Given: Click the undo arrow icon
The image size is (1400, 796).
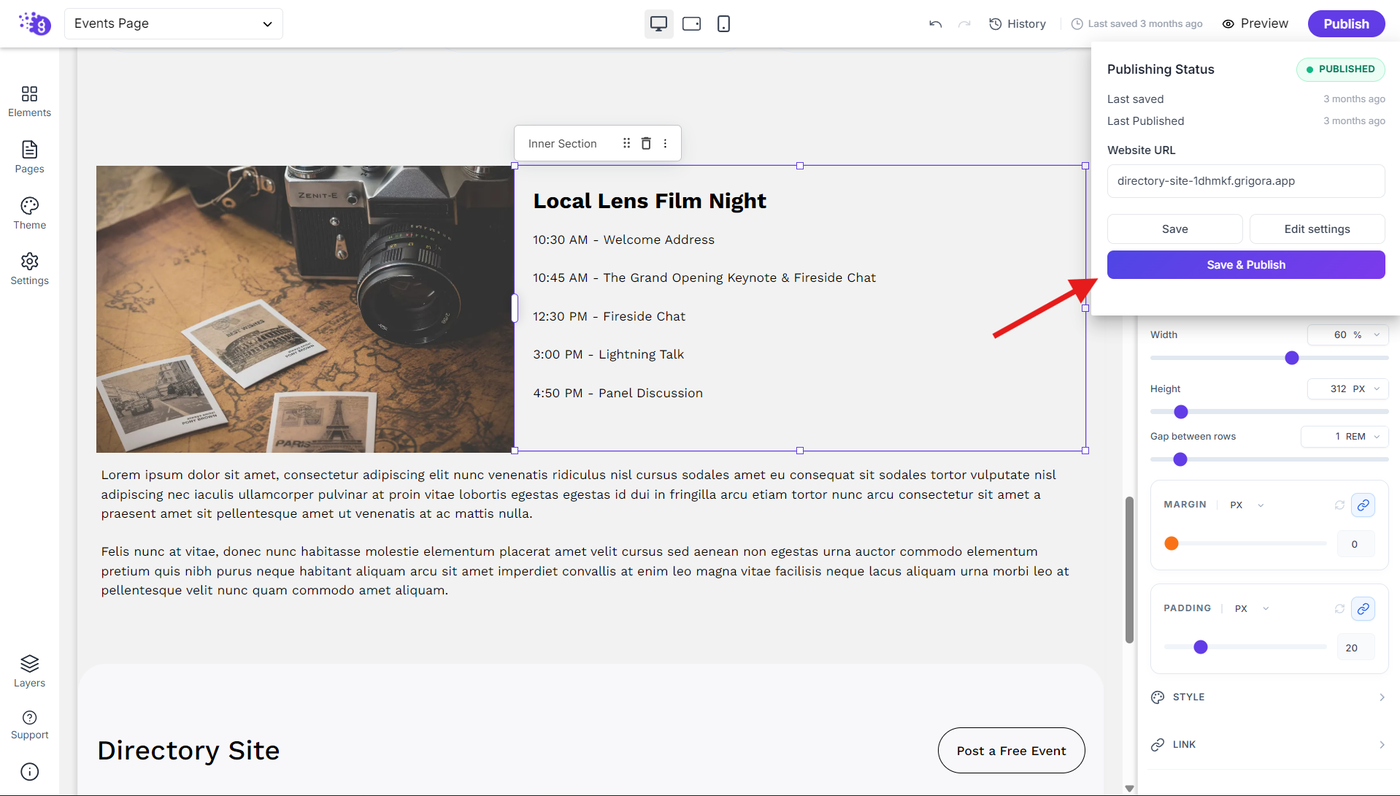Looking at the screenshot, I should pyautogui.click(x=935, y=24).
